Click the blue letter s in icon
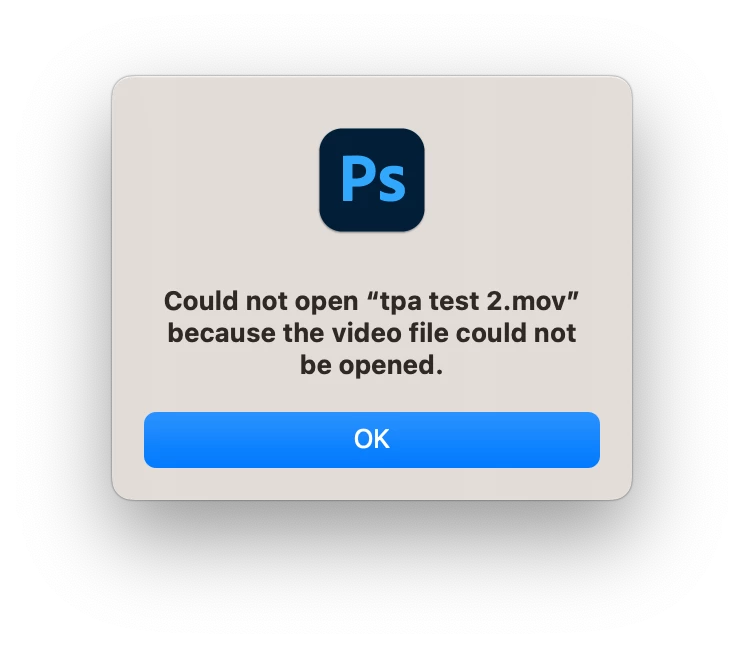 (392, 185)
